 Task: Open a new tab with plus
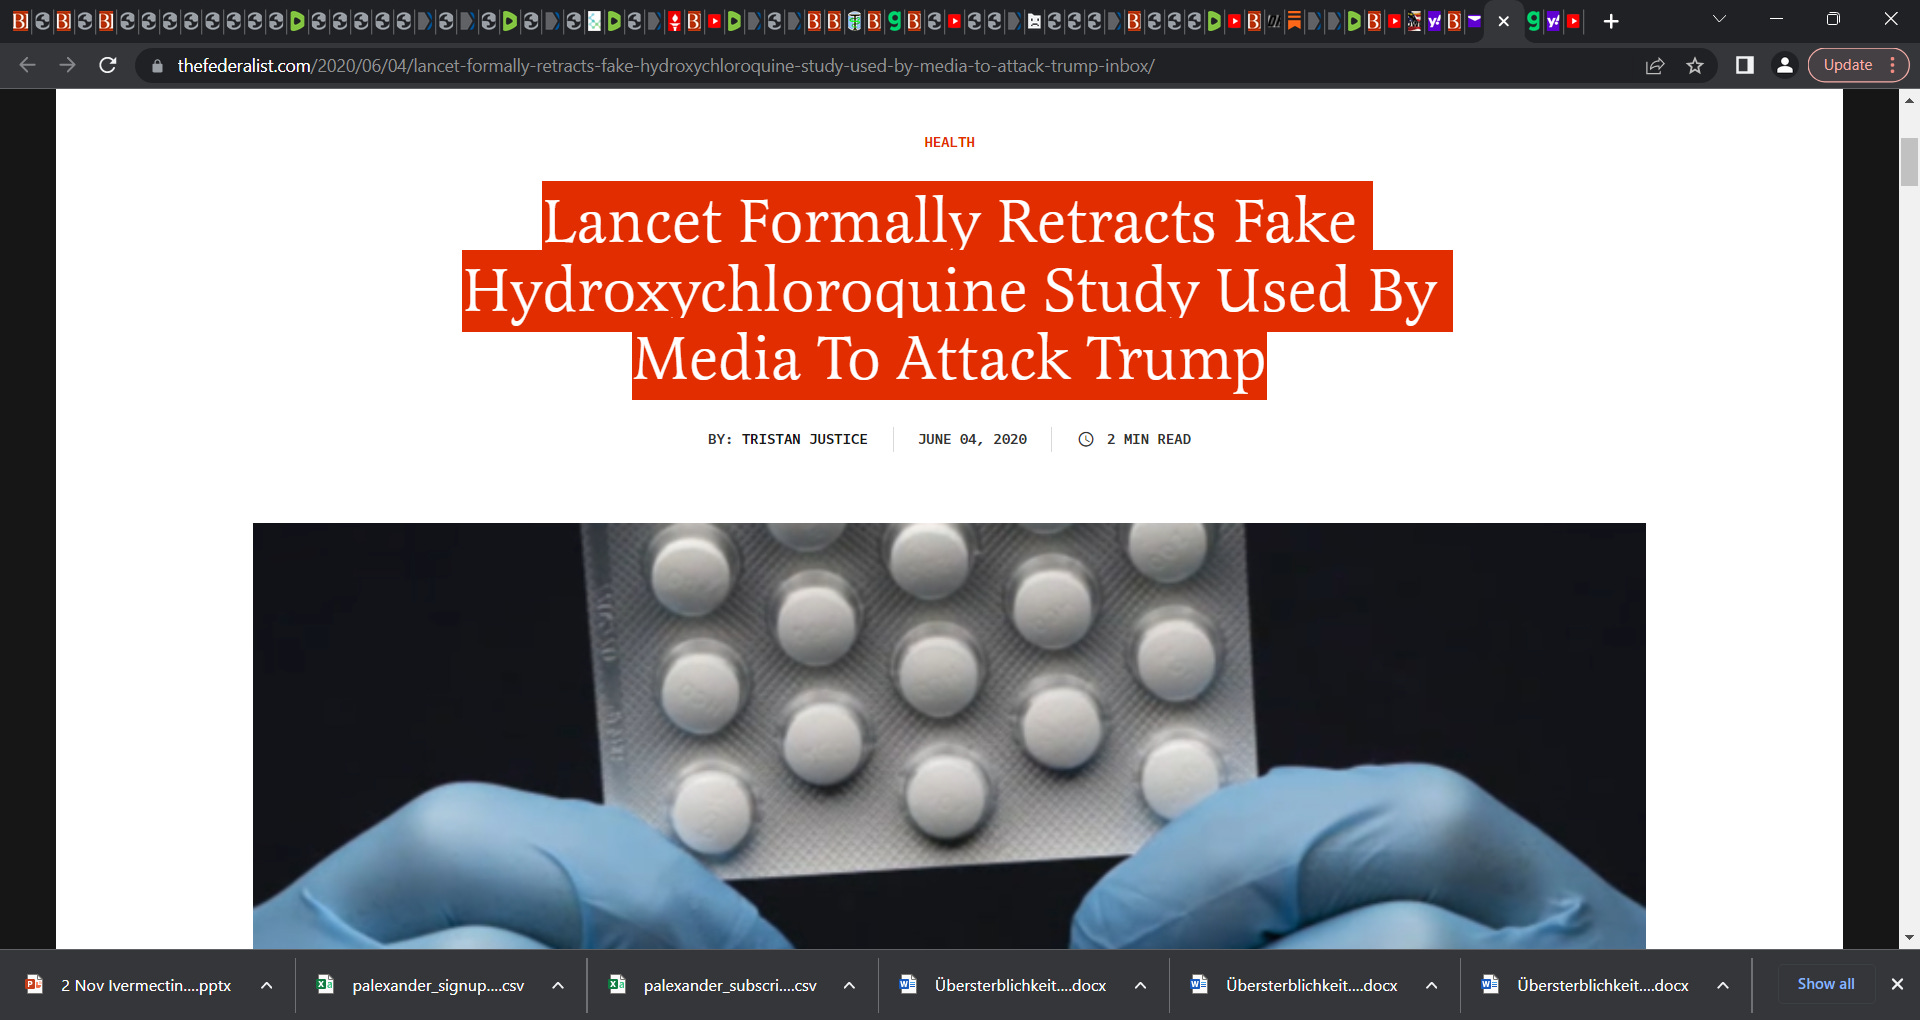(x=1611, y=21)
